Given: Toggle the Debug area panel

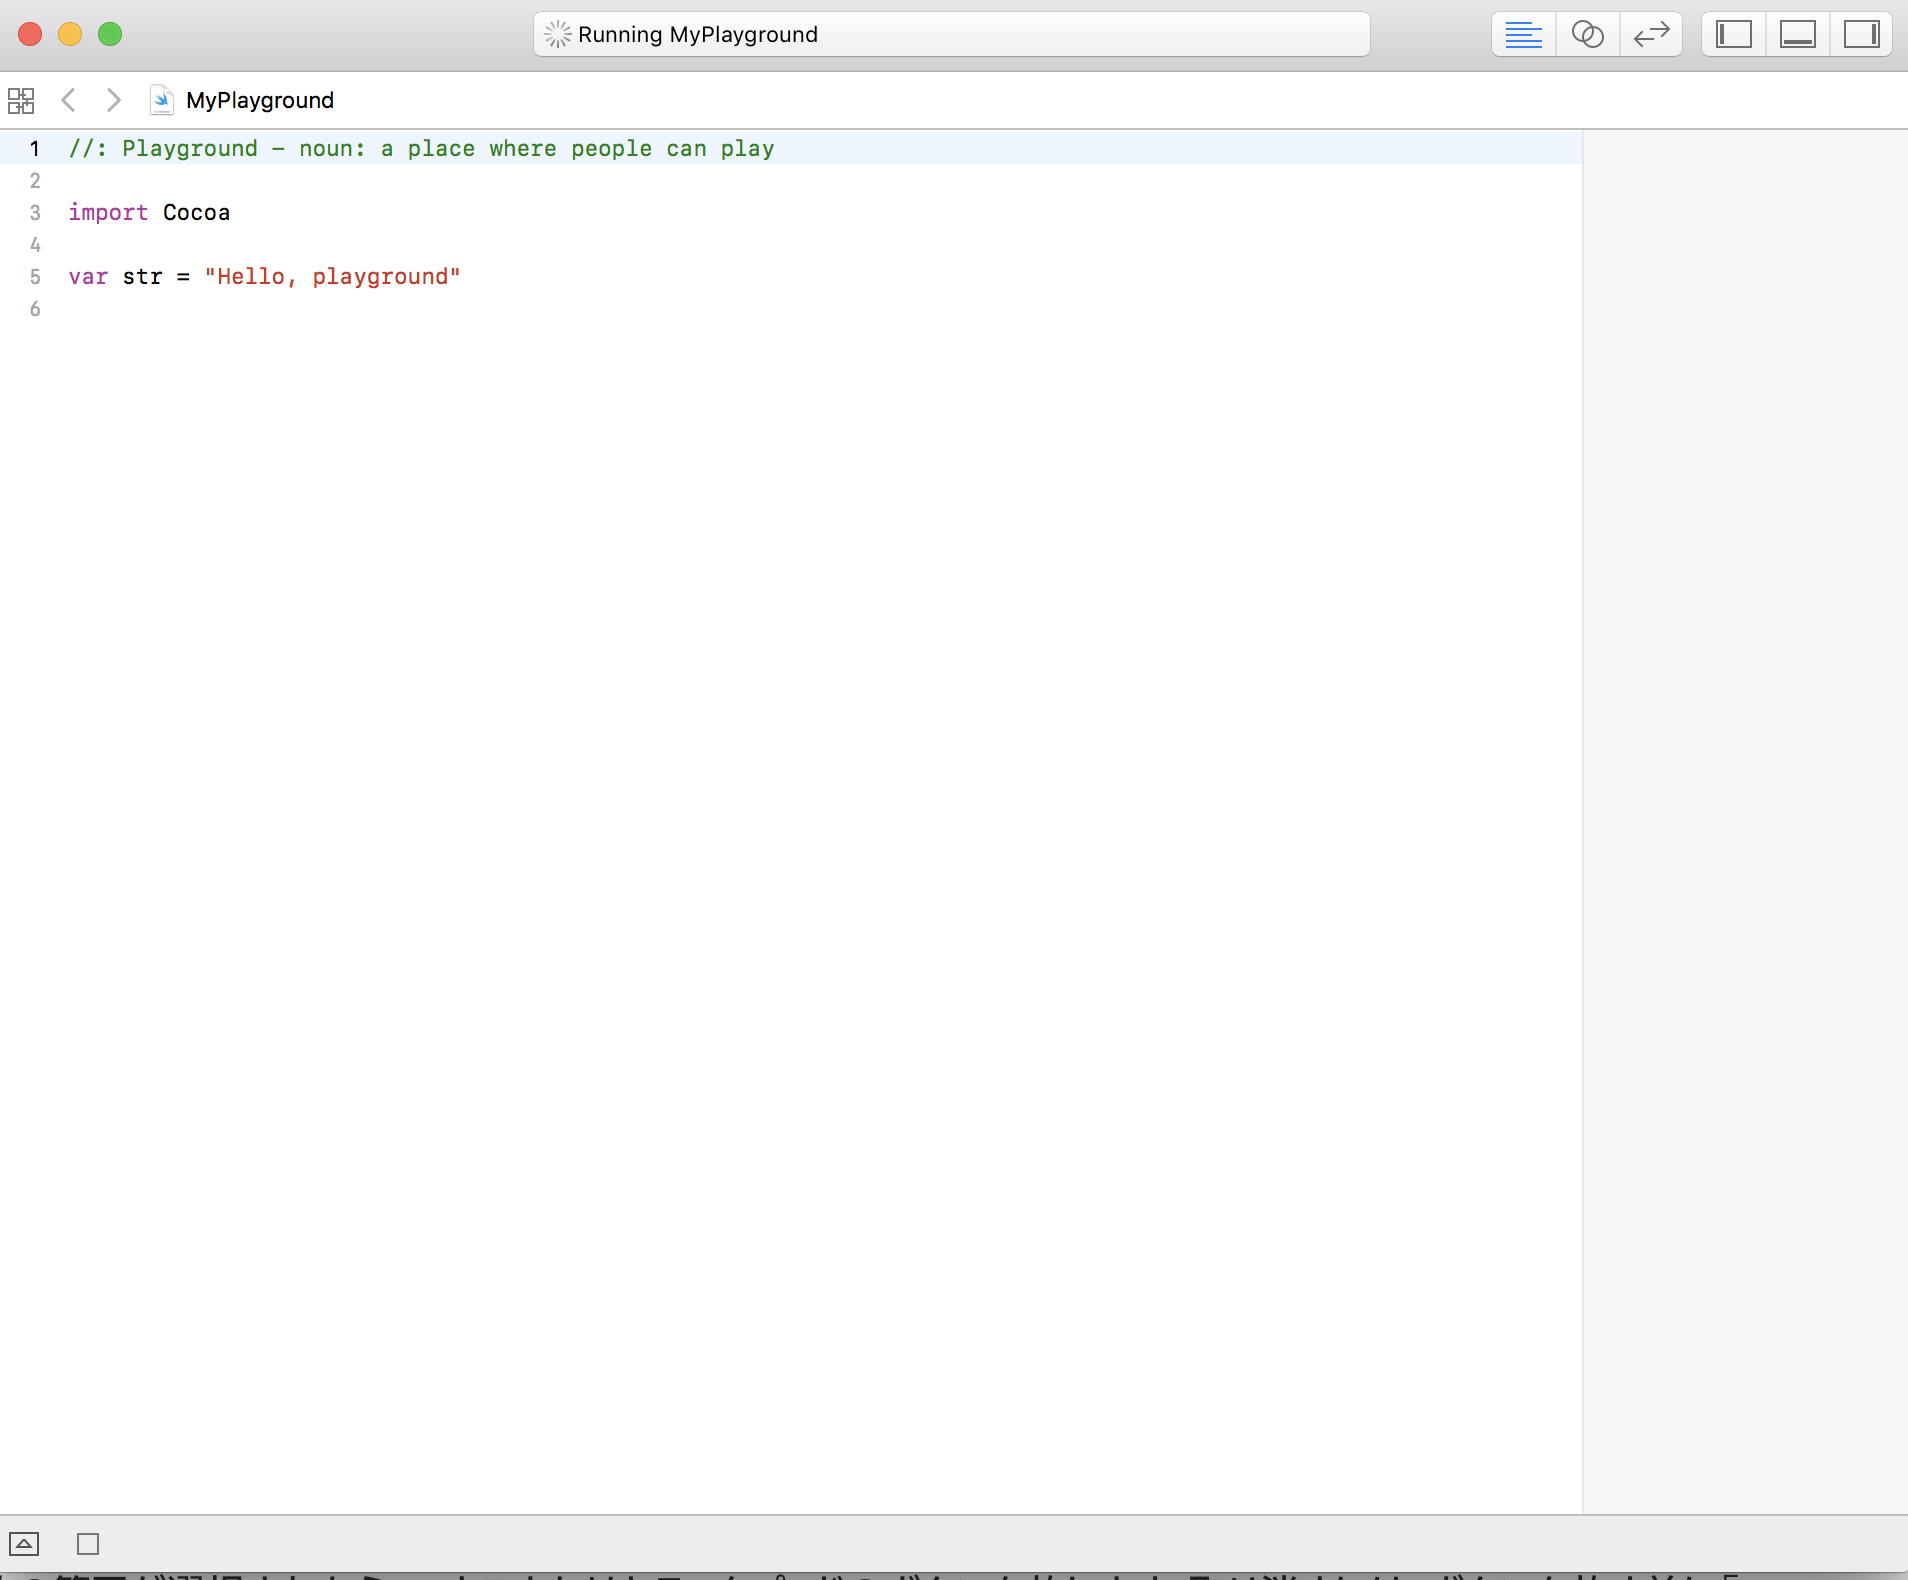Looking at the screenshot, I should [1797, 35].
